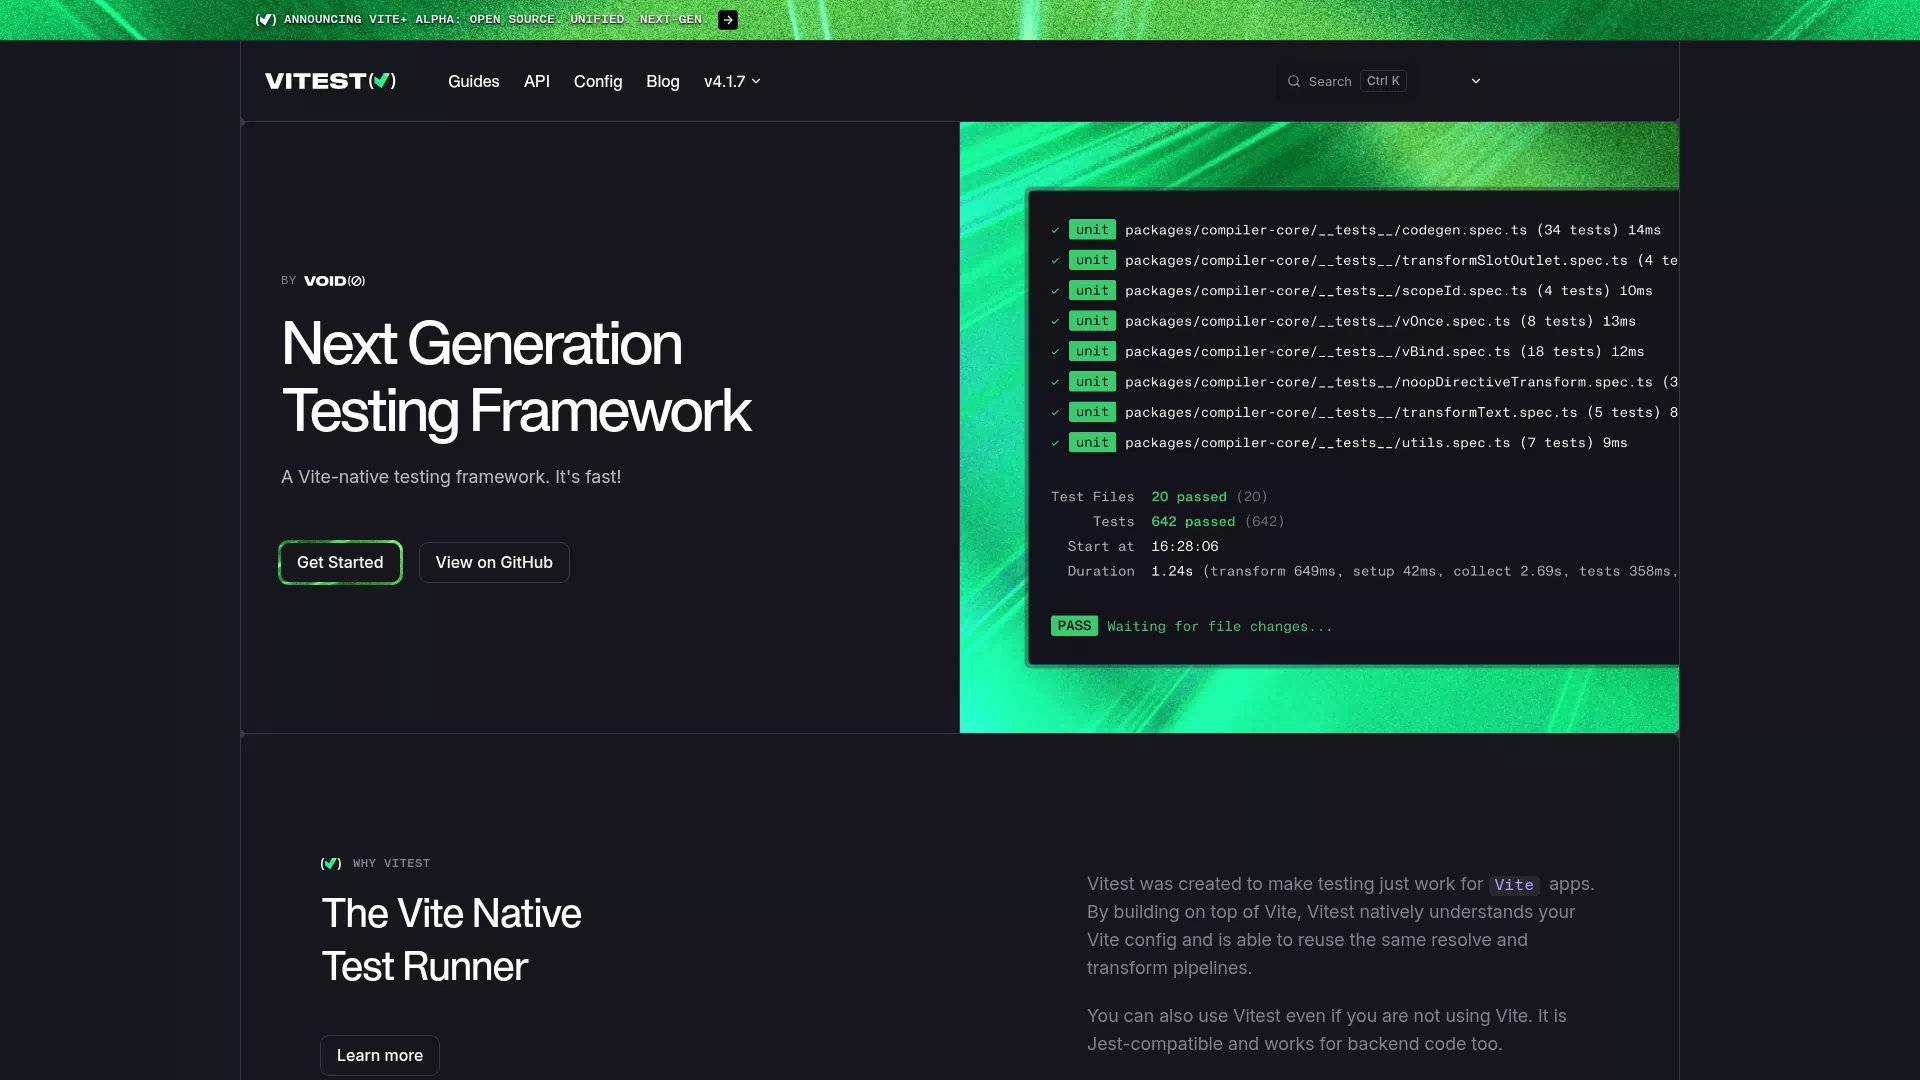
Task: Click the unit badge for utils.spec.ts
Action: click(x=1092, y=442)
